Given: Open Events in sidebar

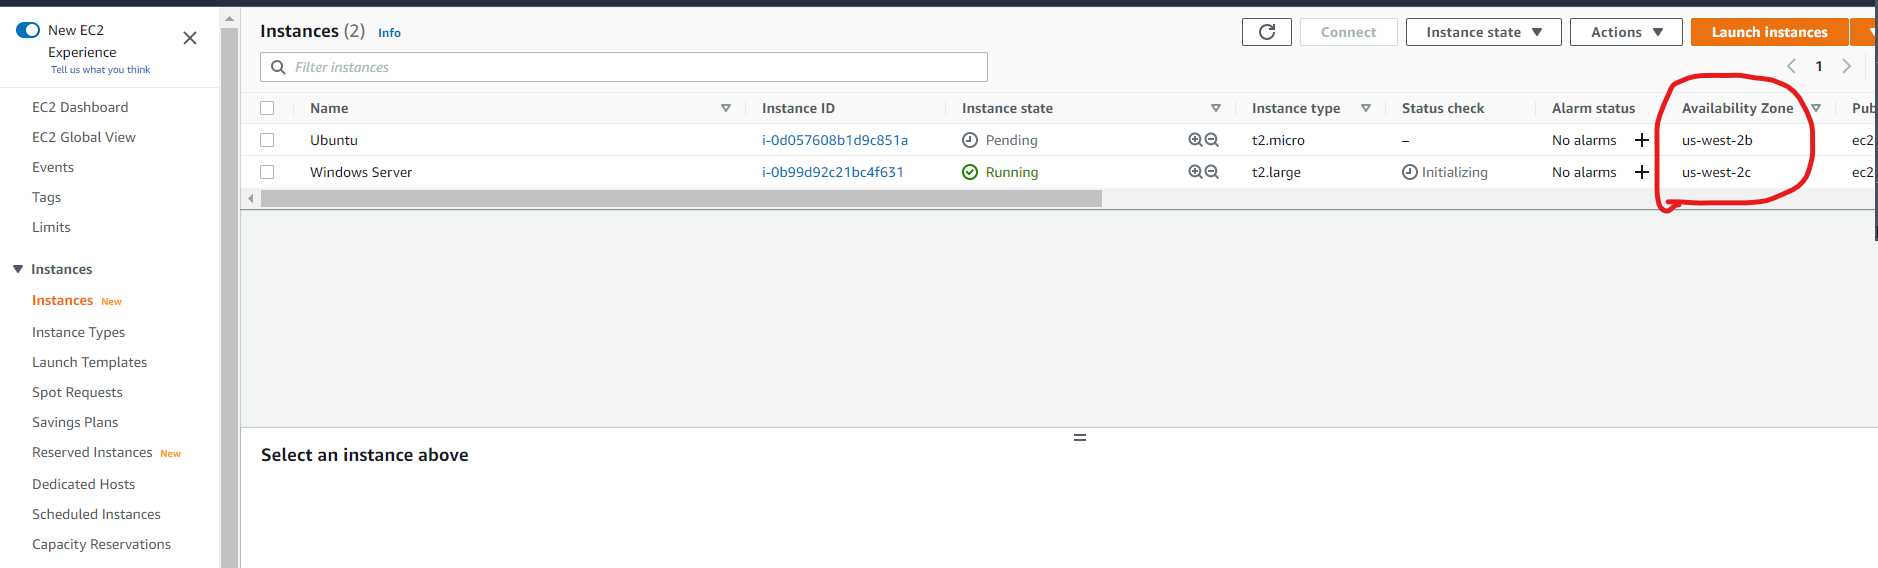Looking at the screenshot, I should [x=53, y=167].
